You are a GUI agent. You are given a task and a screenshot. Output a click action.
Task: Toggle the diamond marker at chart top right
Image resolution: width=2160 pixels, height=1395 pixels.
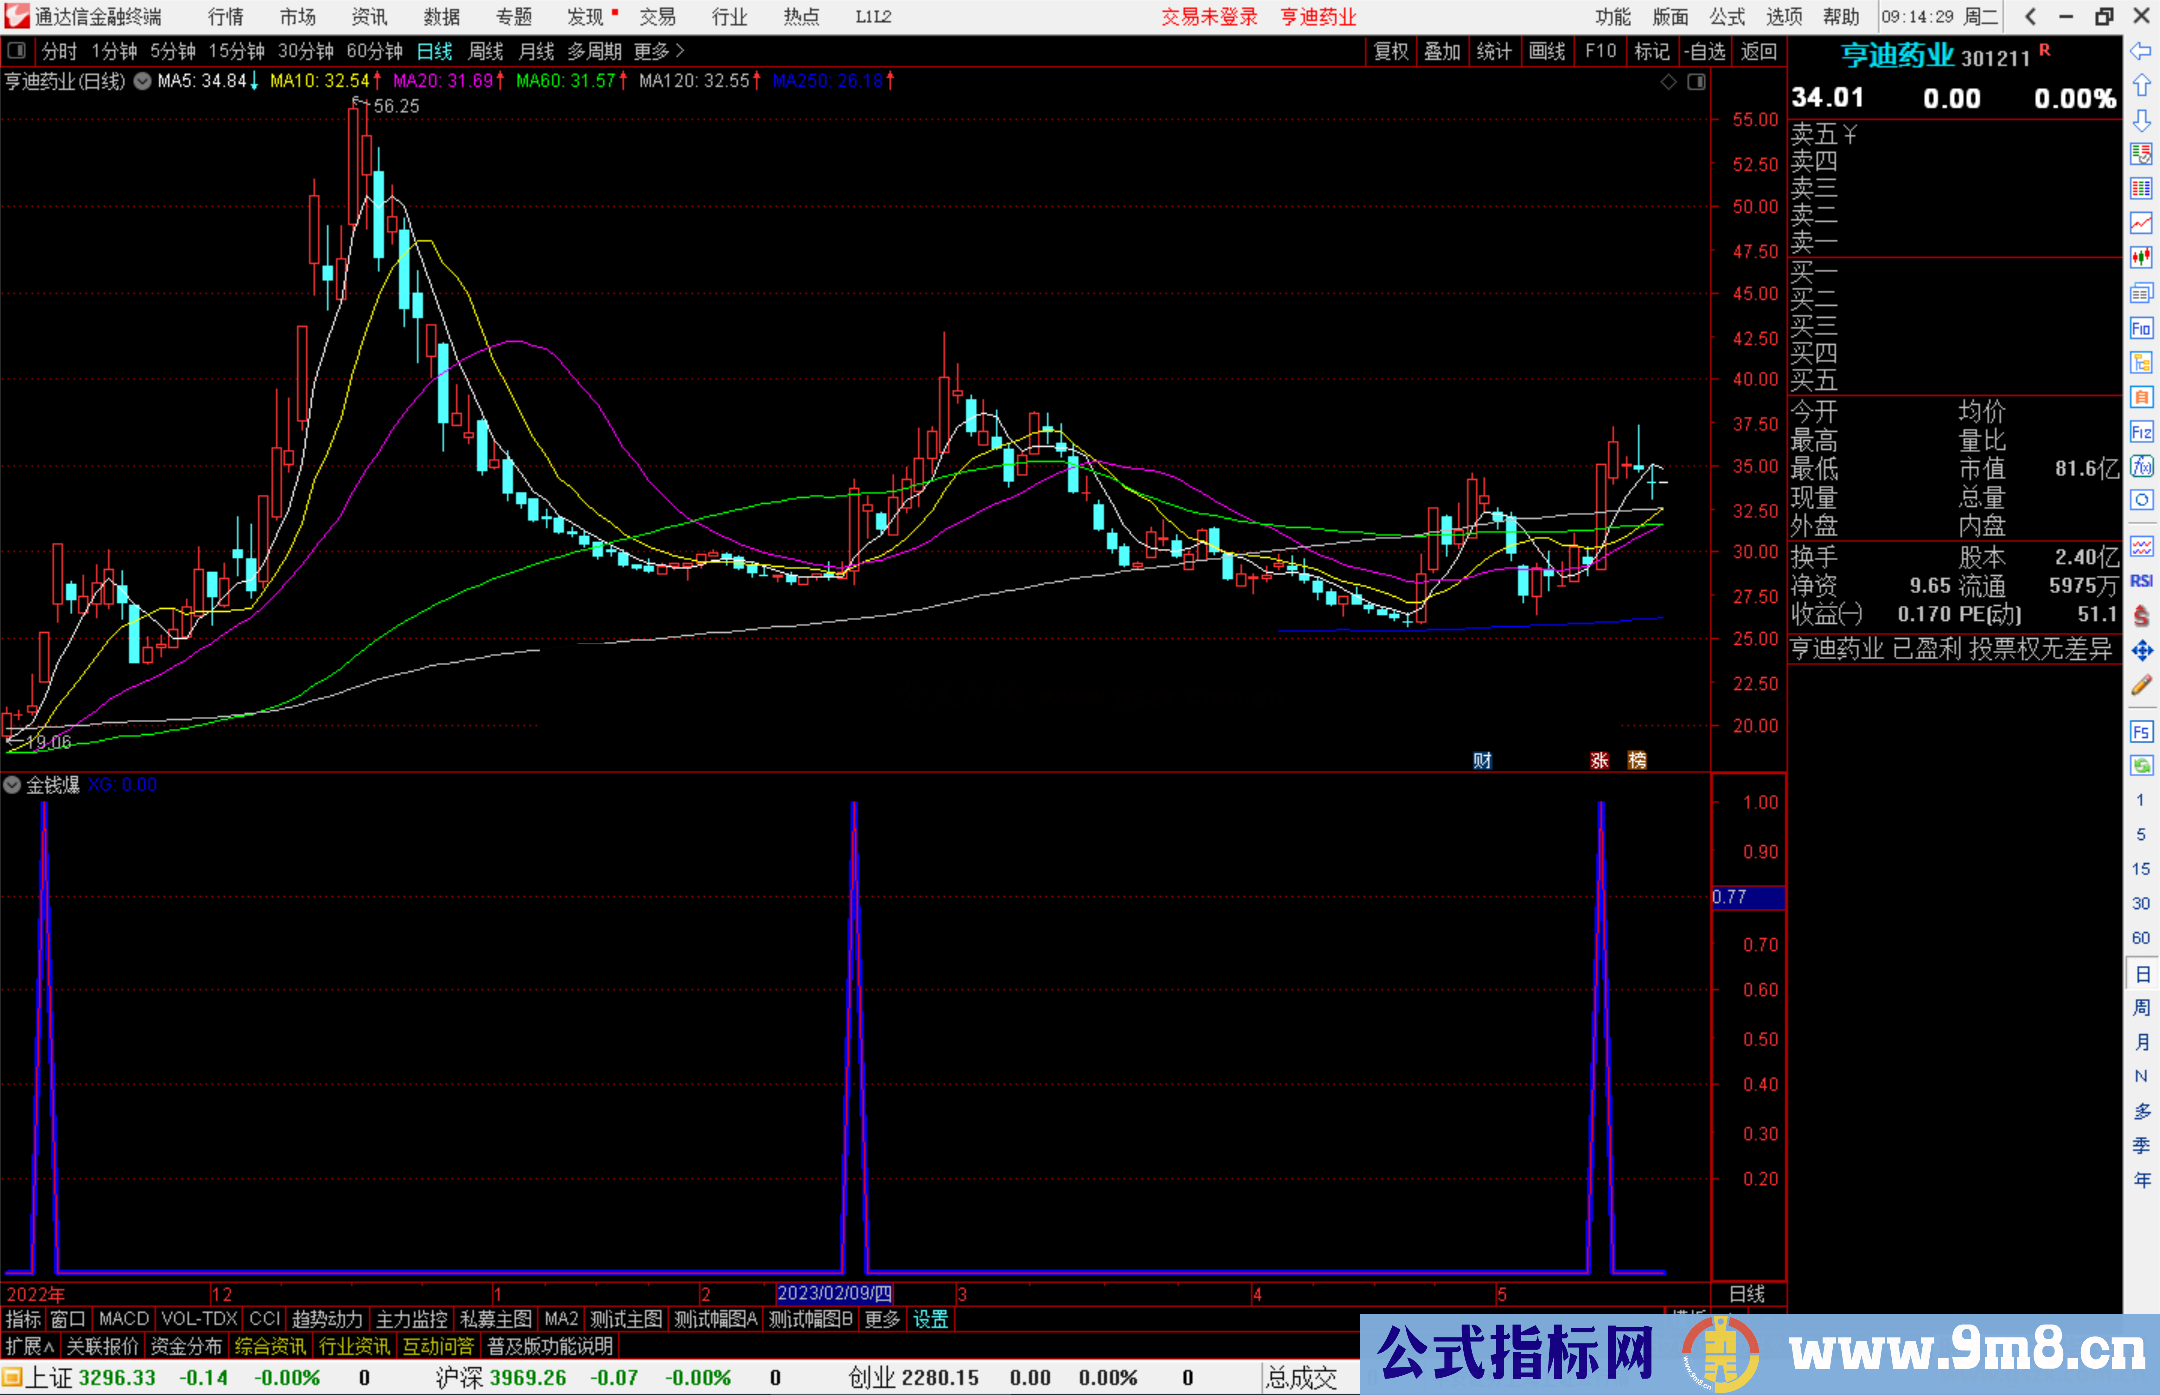[x=1668, y=82]
